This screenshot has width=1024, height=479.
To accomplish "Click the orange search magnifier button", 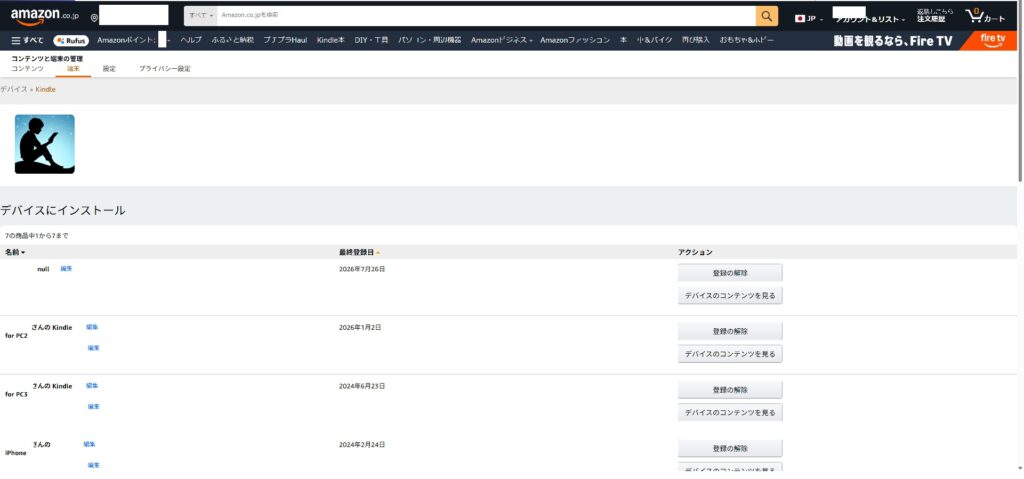I will click(767, 16).
